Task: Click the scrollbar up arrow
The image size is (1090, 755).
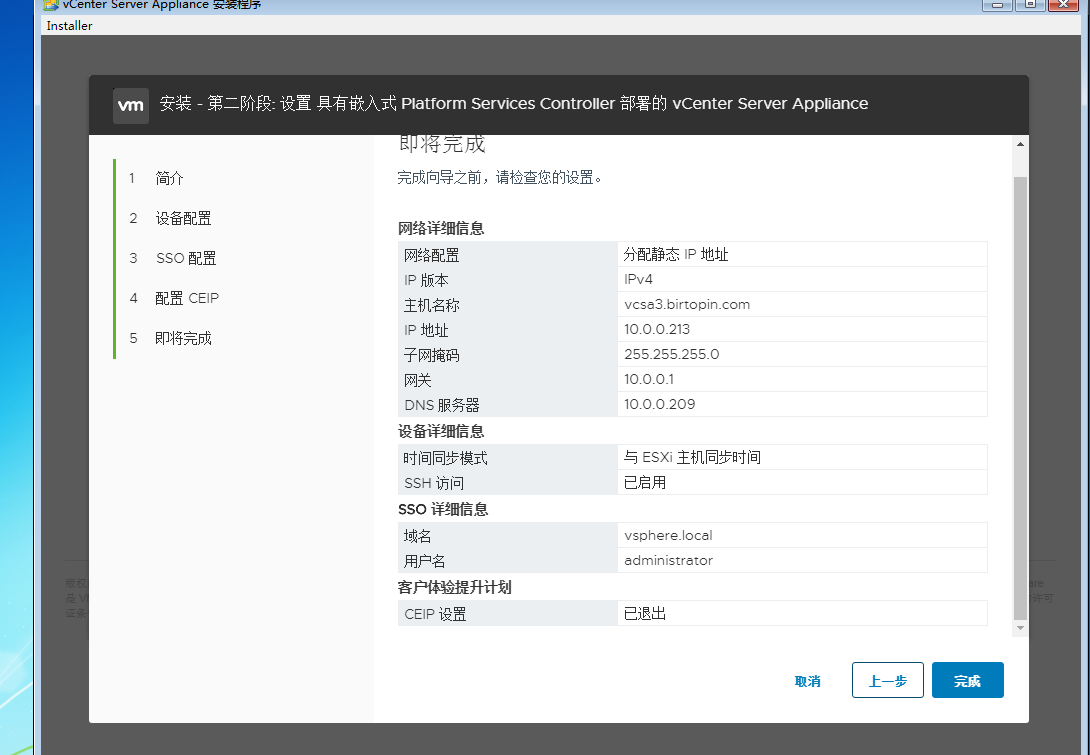Action: (1020, 145)
